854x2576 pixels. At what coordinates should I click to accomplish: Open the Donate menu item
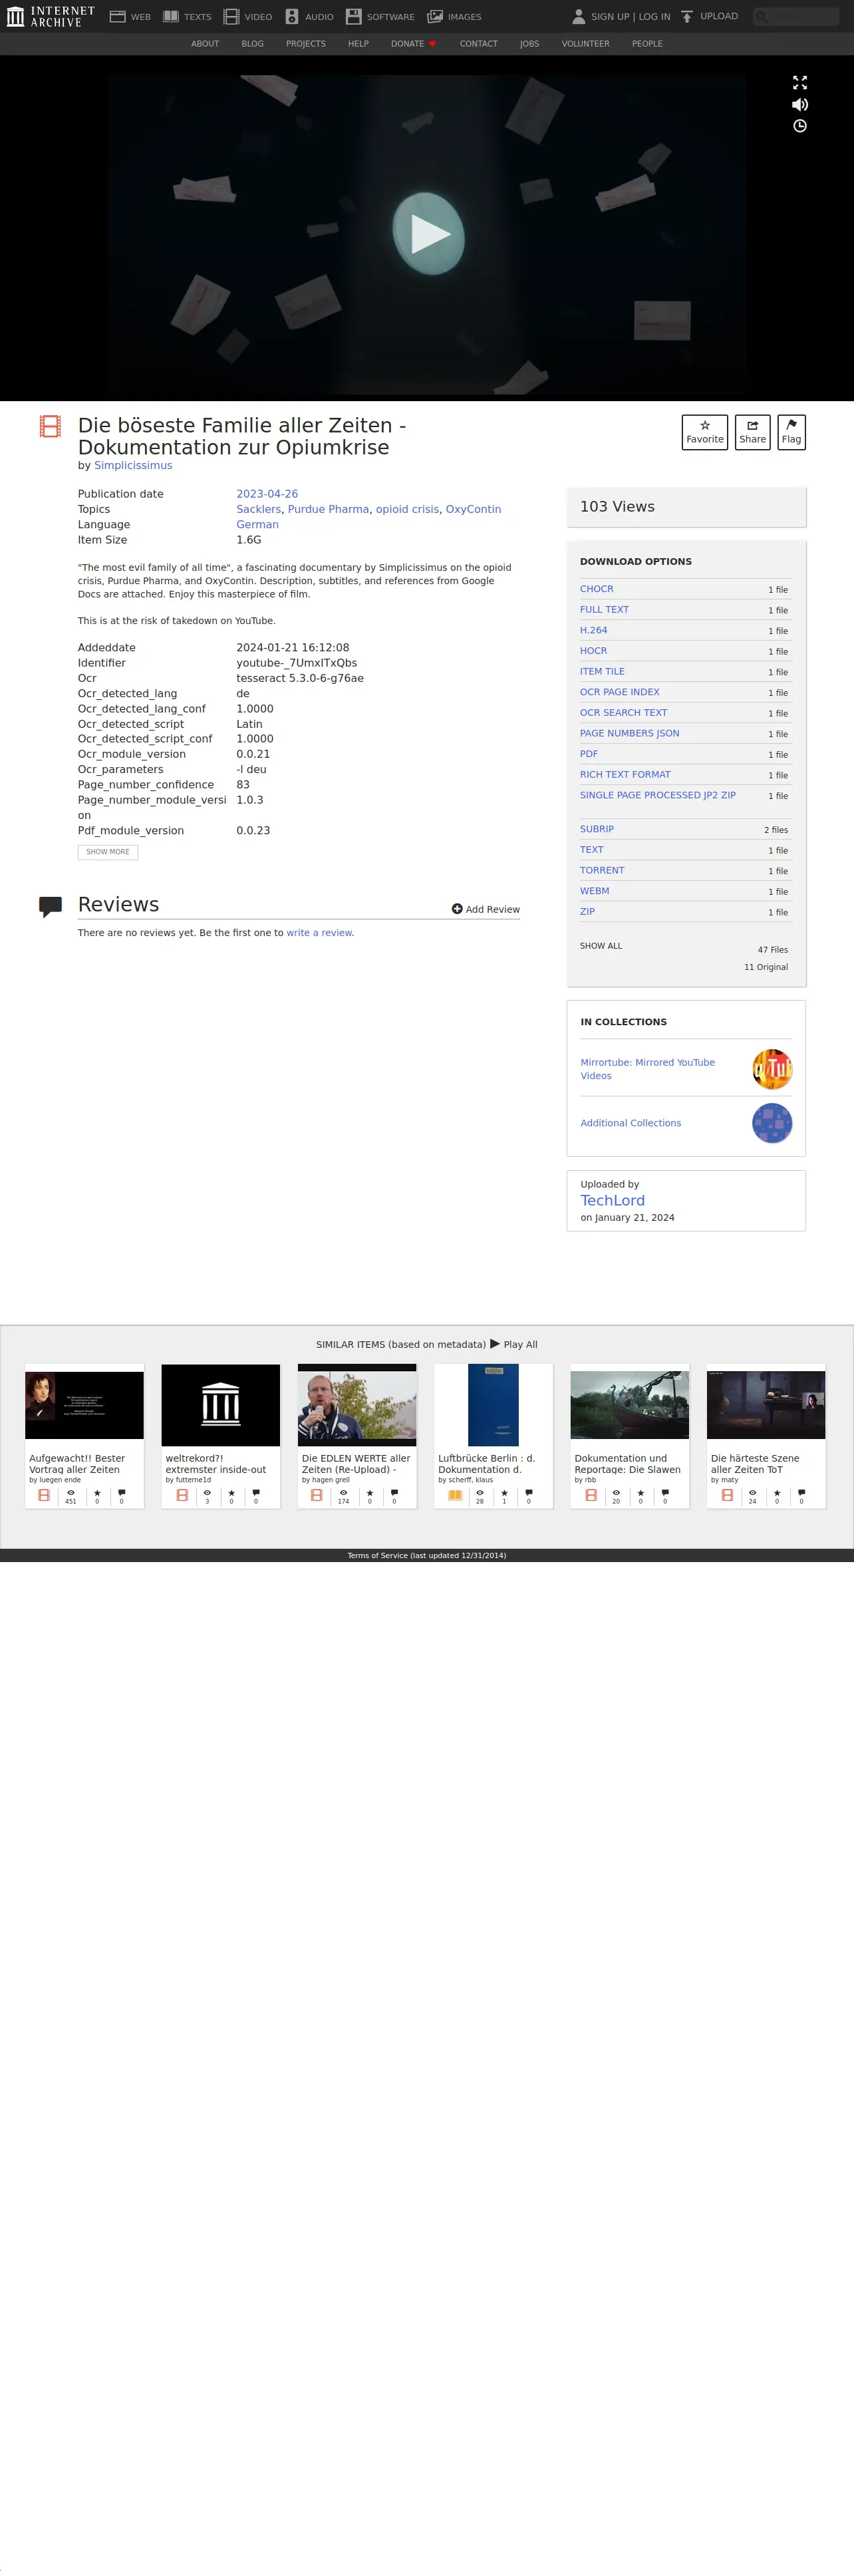point(413,44)
